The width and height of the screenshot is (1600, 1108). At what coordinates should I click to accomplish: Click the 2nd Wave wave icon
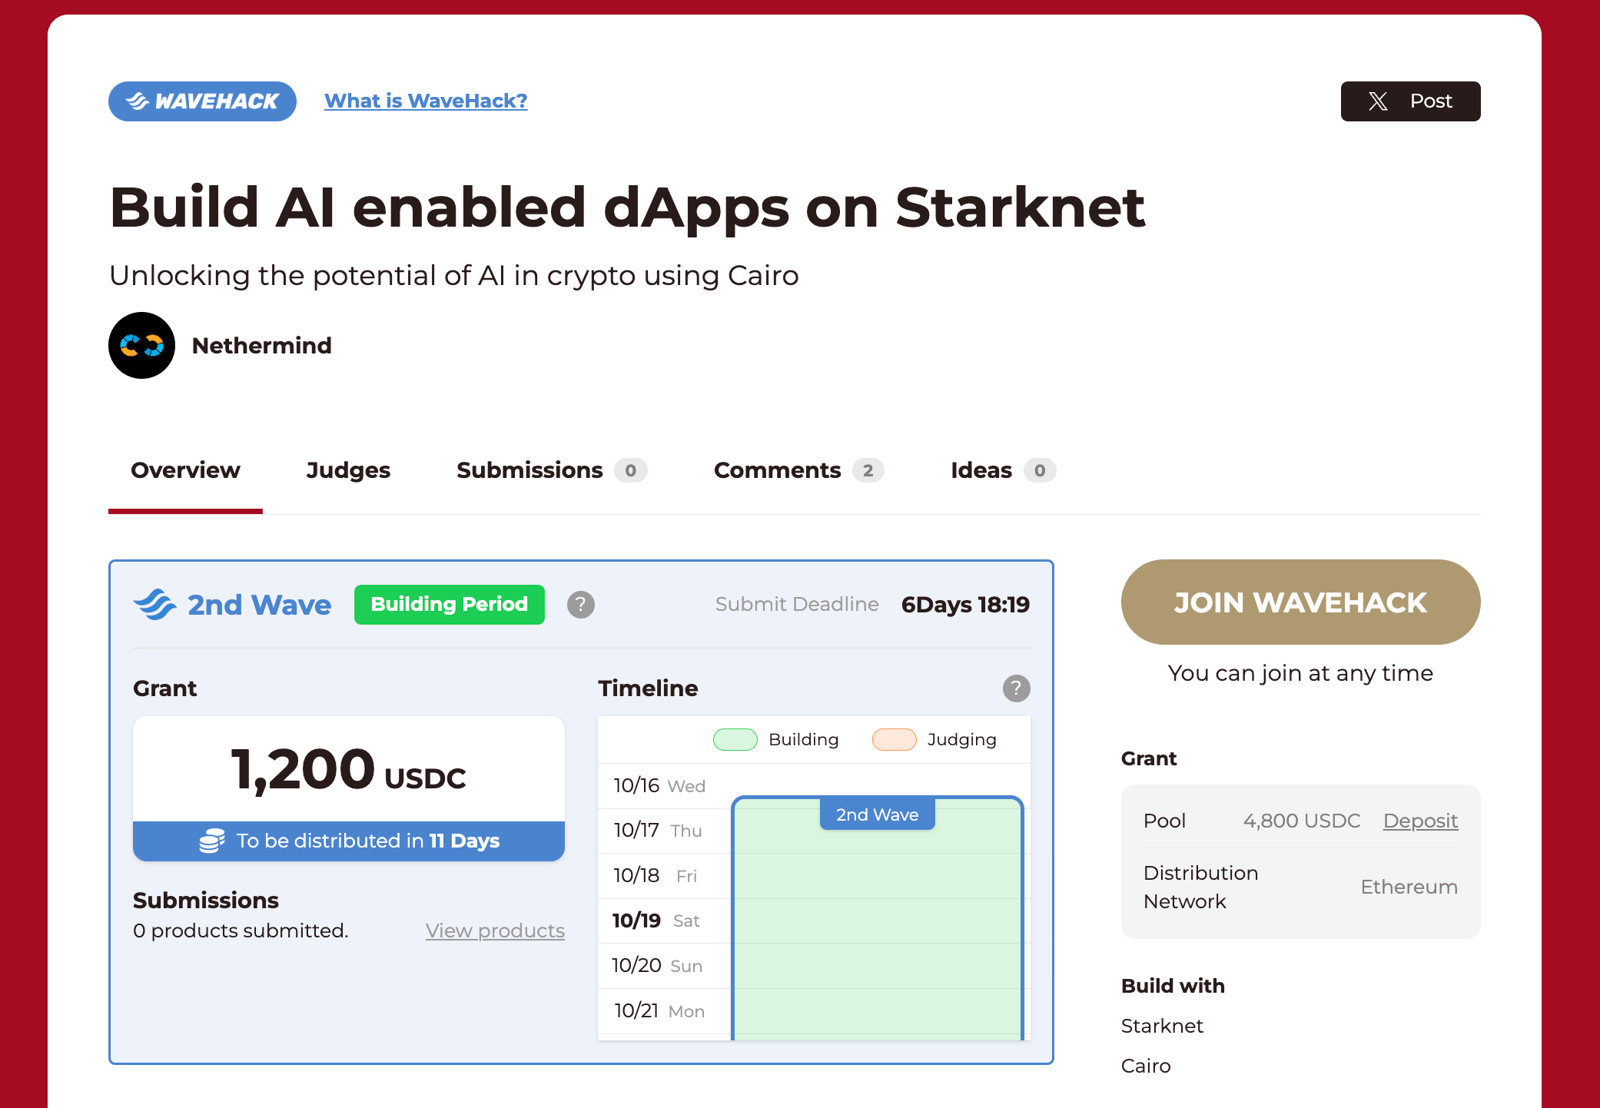pos(155,605)
